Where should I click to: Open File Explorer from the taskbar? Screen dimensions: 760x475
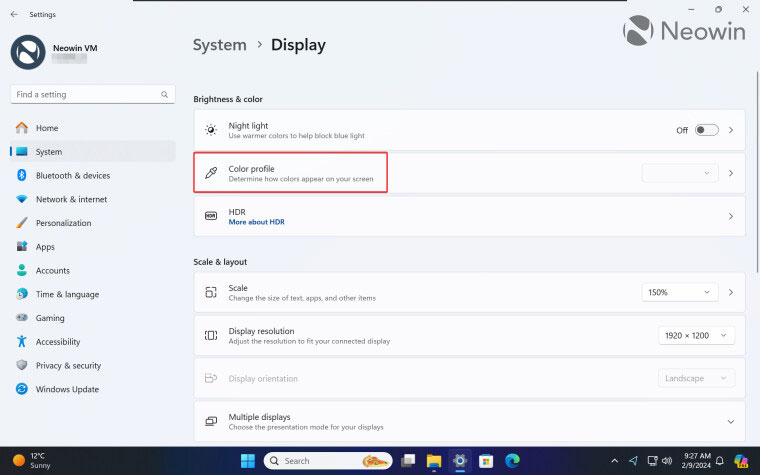434,461
